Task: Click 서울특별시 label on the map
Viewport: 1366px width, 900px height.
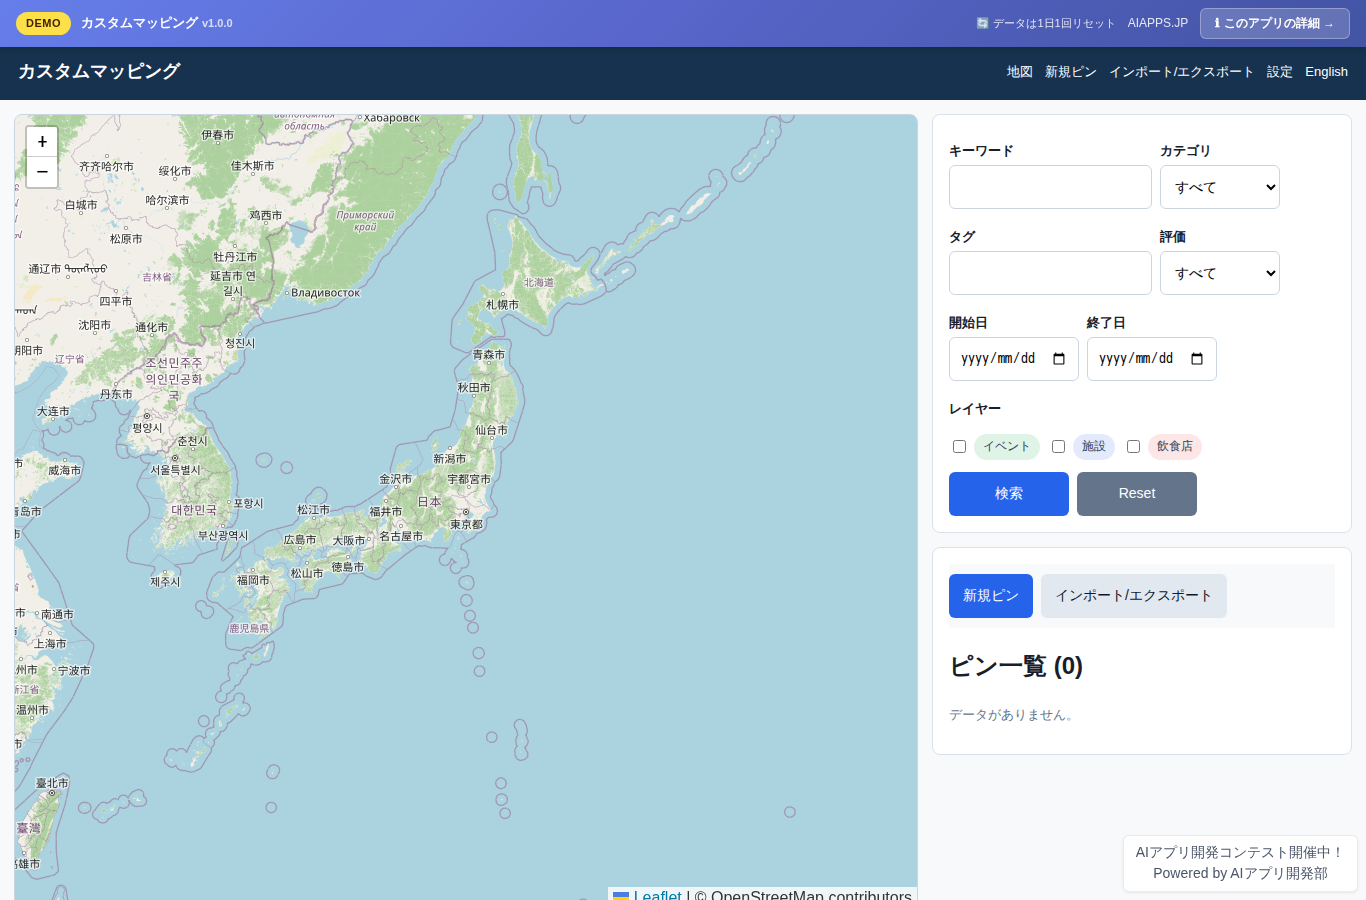Action: pos(176,470)
